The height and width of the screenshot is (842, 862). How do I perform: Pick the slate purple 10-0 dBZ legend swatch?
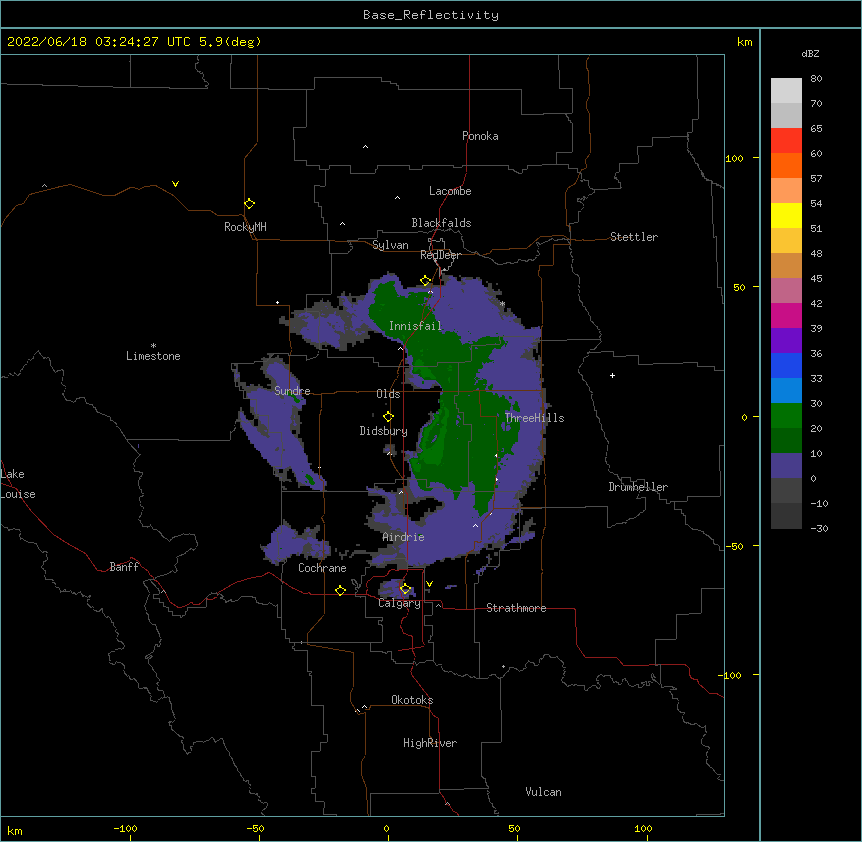[786, 466]
